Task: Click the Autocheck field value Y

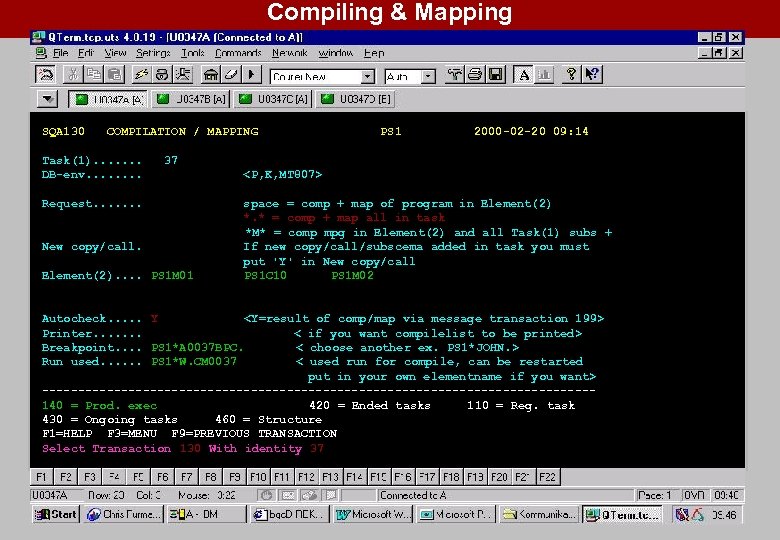Action: 154,319
